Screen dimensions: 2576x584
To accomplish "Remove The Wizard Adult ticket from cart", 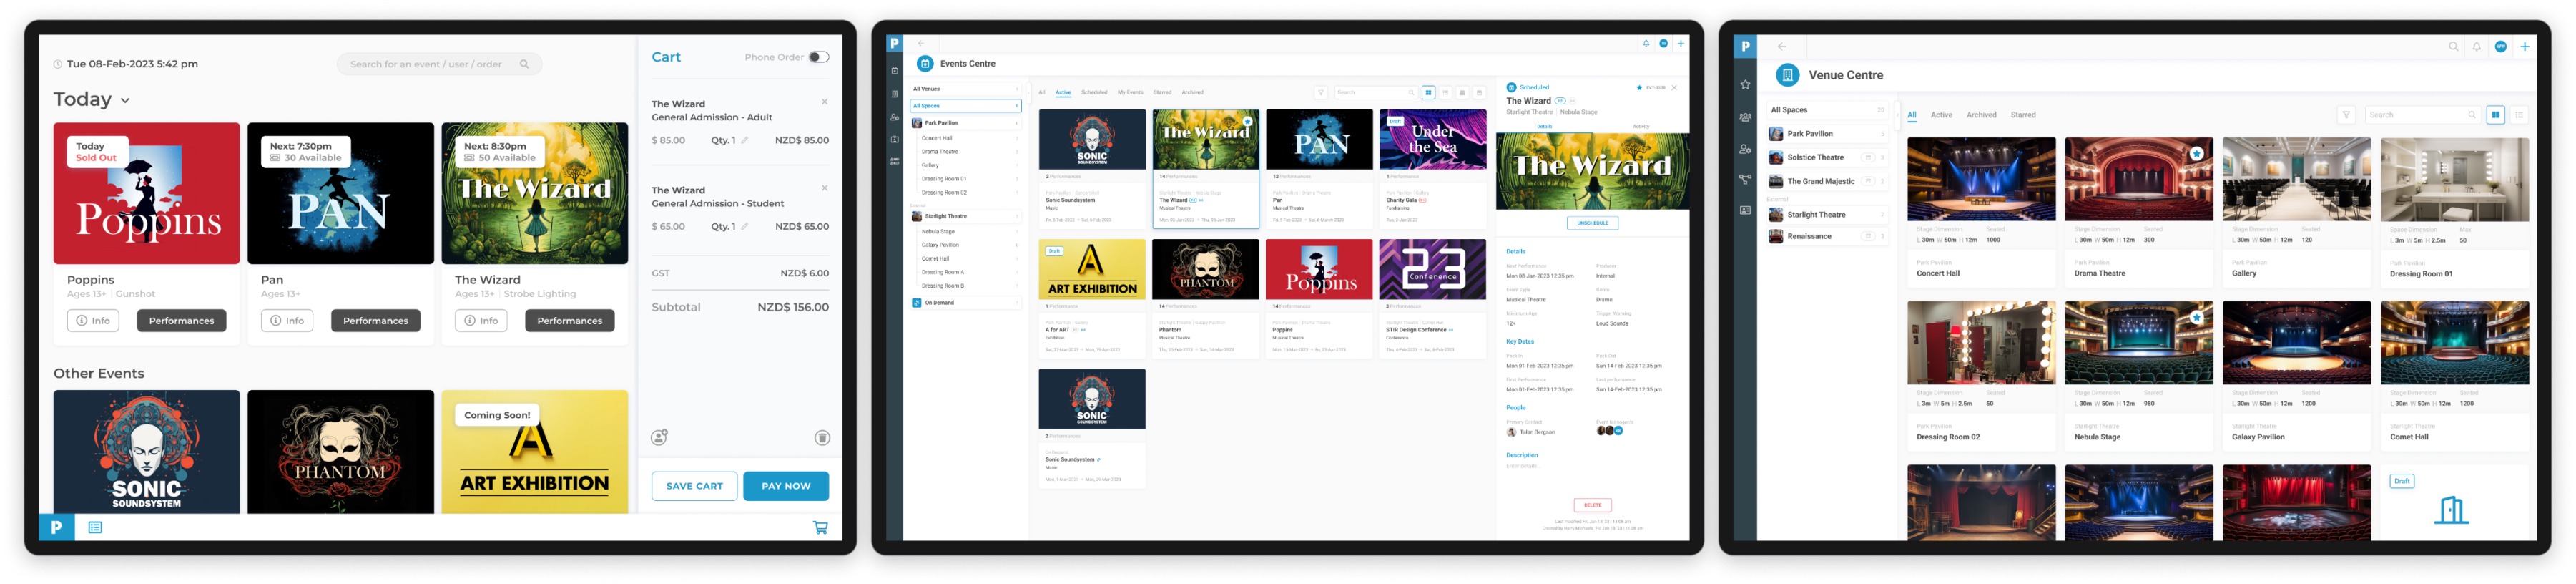I will (824, 102).
